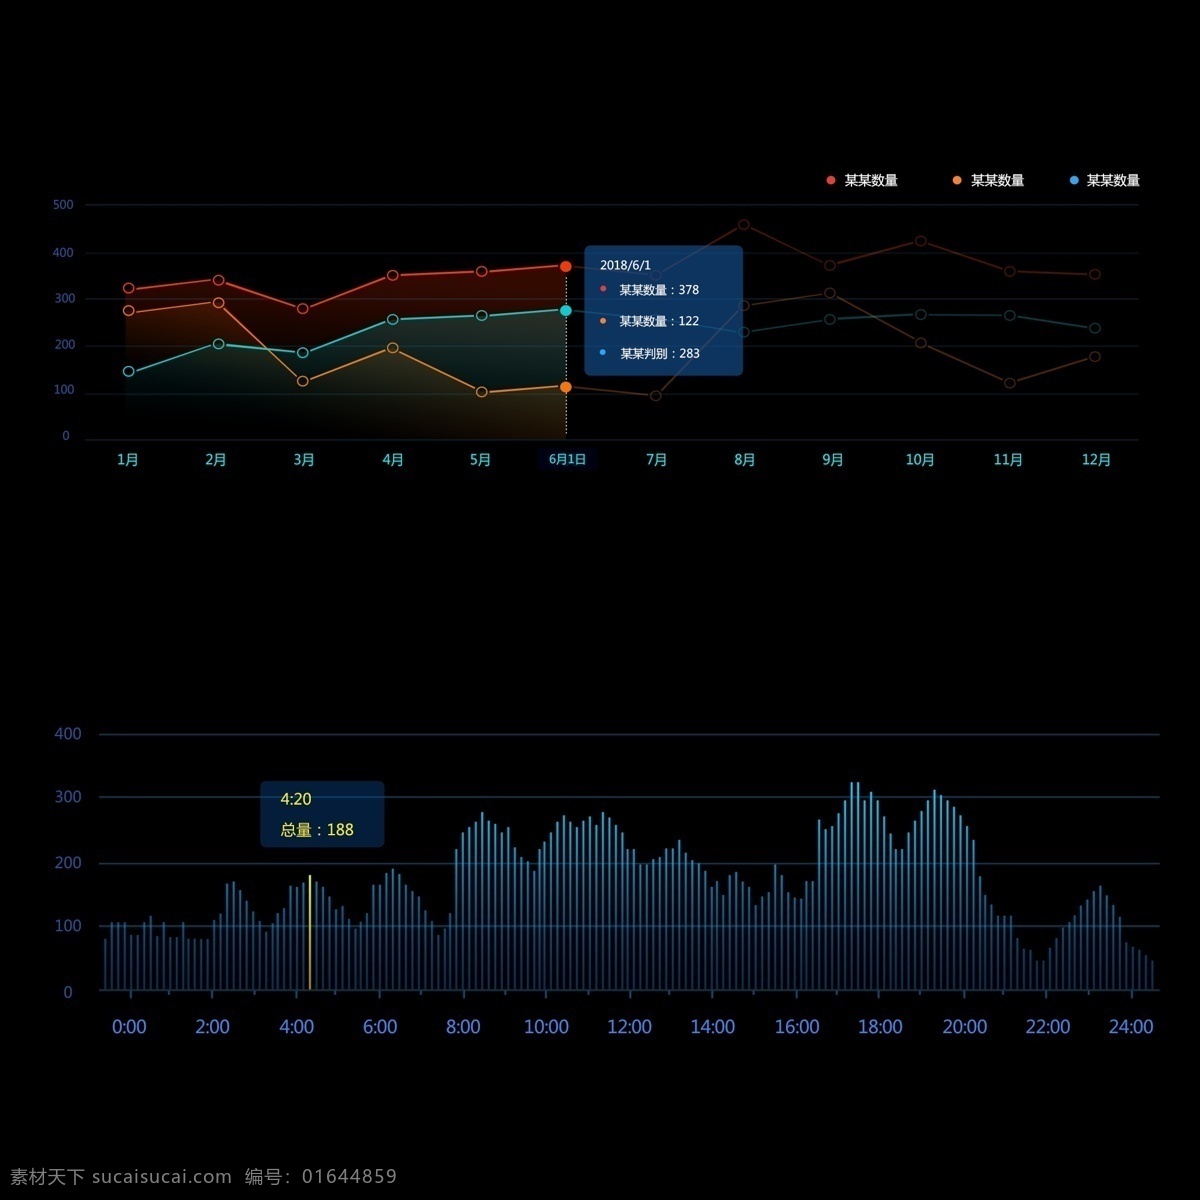Toggle the red 某某数量 legend series
This screenshot has height=1200, width=1200.
pos(862,181)
